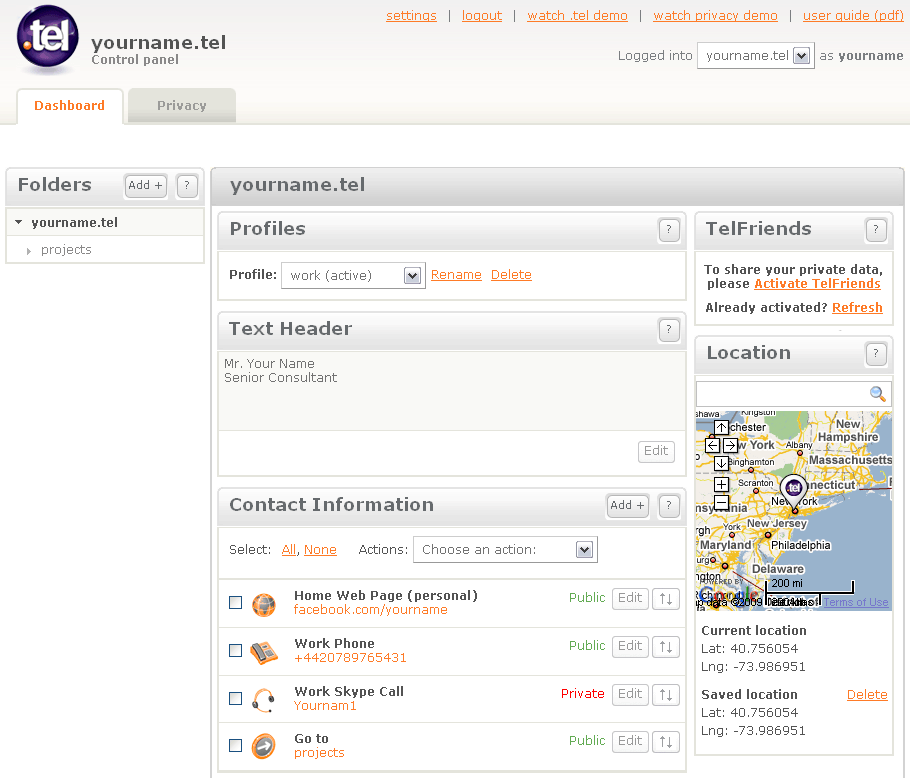
Task: Open help for the TelFriends panel
Action: point(876,231)
